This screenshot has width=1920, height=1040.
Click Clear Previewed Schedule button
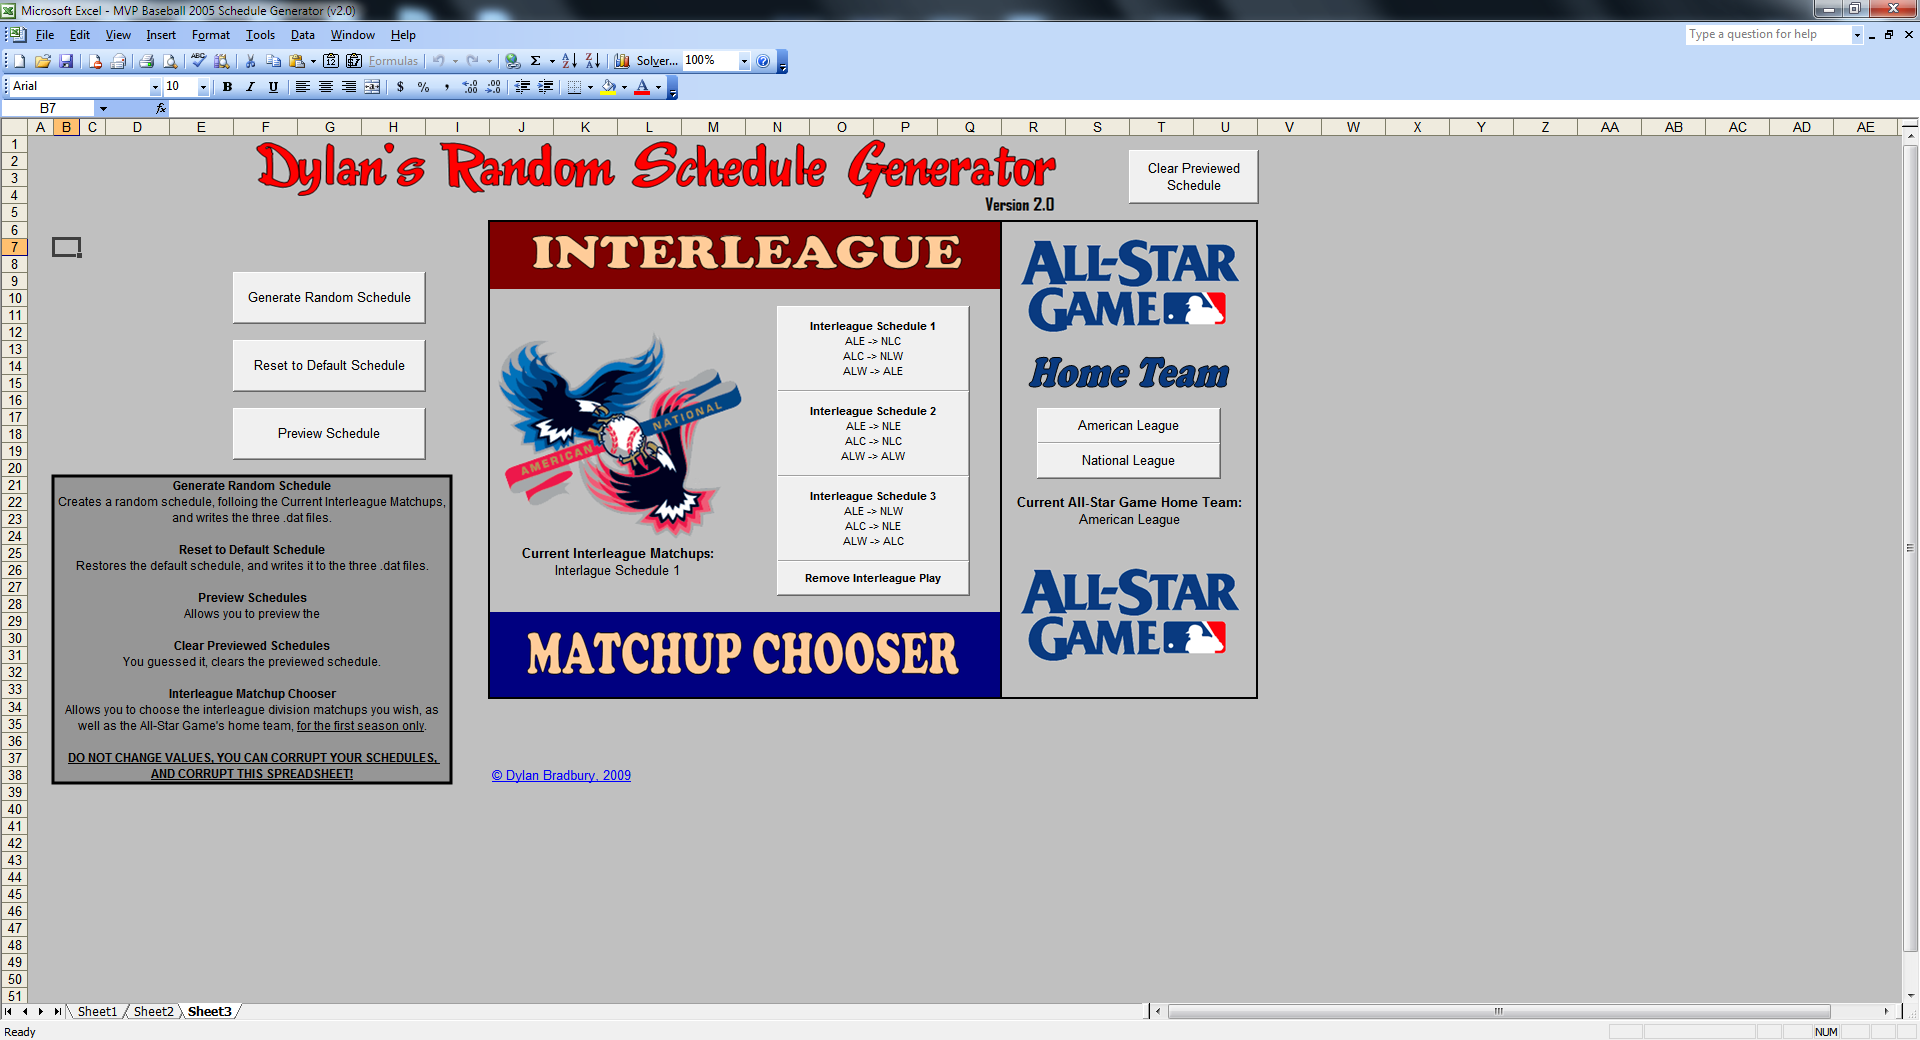[x=1193, y=177]
